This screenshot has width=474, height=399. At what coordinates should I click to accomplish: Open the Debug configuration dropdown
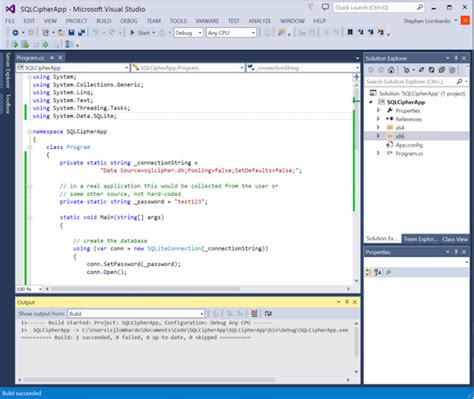pyautogui.click(x=188, y=33)
